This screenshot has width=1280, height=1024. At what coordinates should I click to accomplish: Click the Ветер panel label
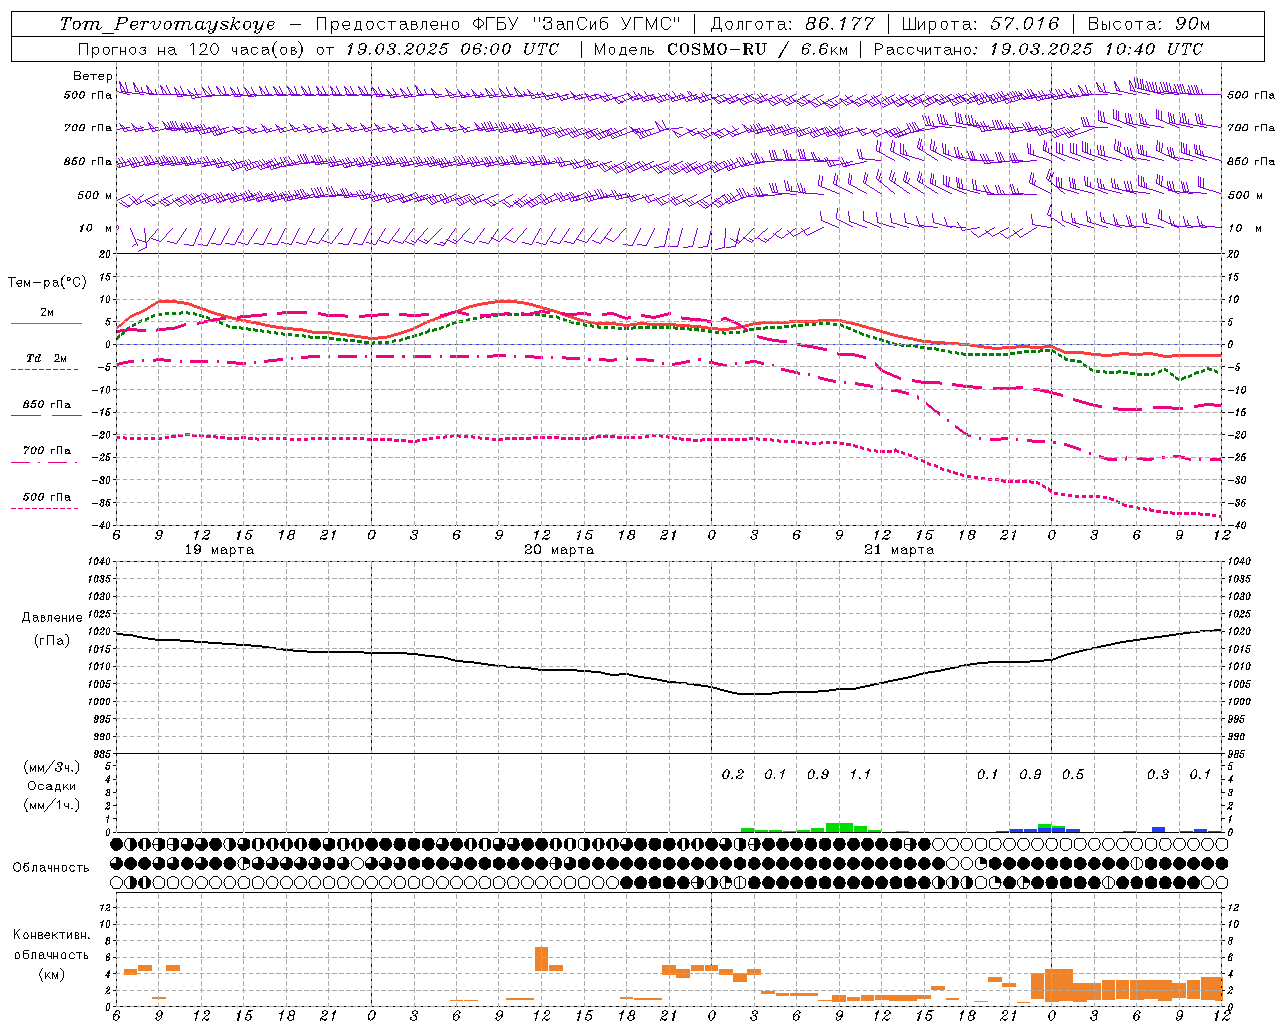[92, 76]
